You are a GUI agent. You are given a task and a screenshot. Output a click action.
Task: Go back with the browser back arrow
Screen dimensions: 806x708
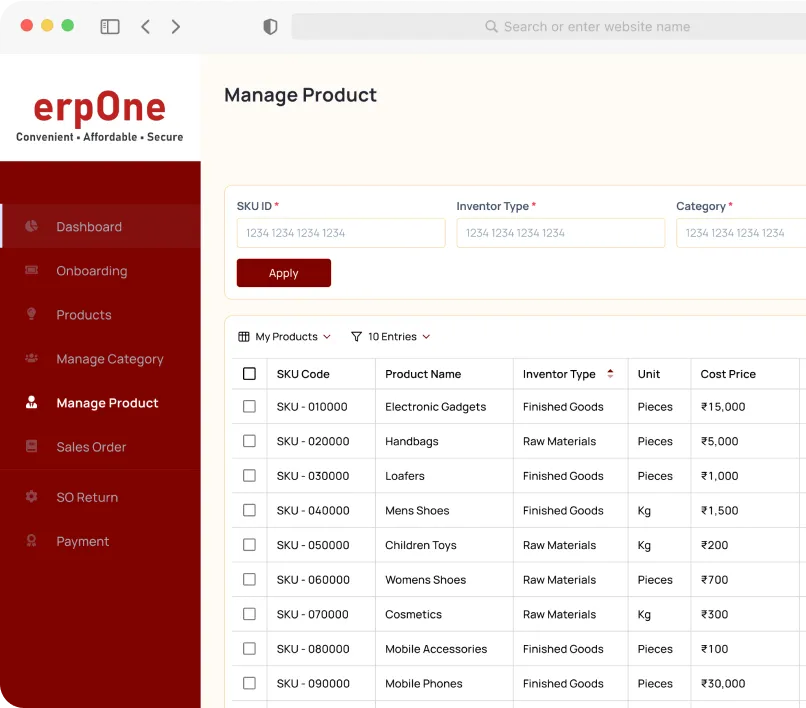(145, 27)
